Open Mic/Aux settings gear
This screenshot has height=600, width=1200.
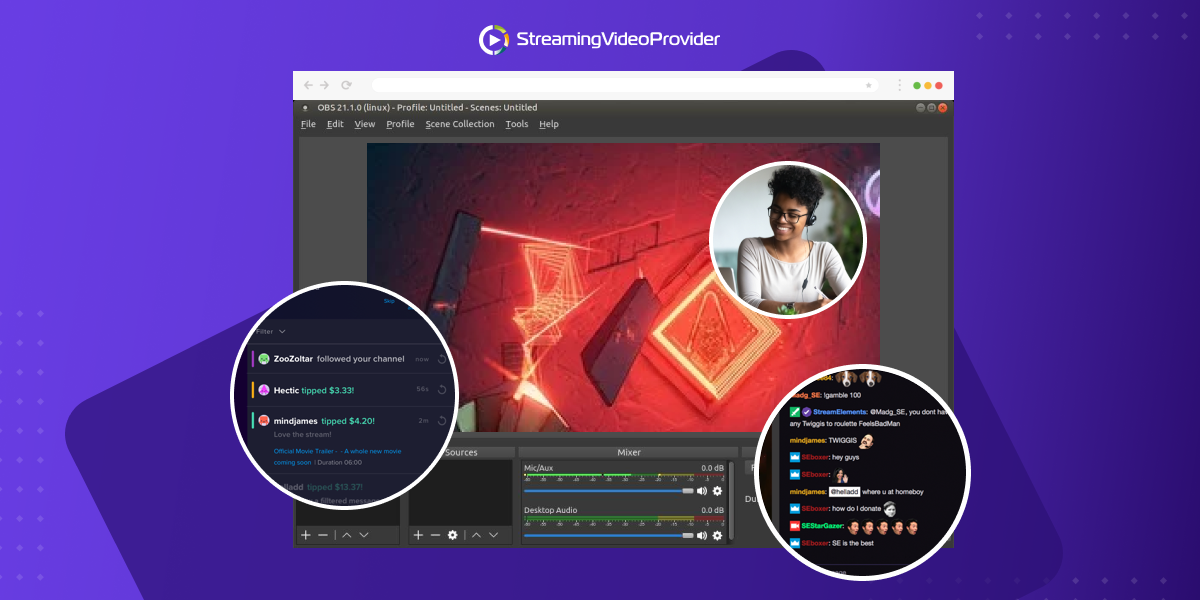[717, 491]
